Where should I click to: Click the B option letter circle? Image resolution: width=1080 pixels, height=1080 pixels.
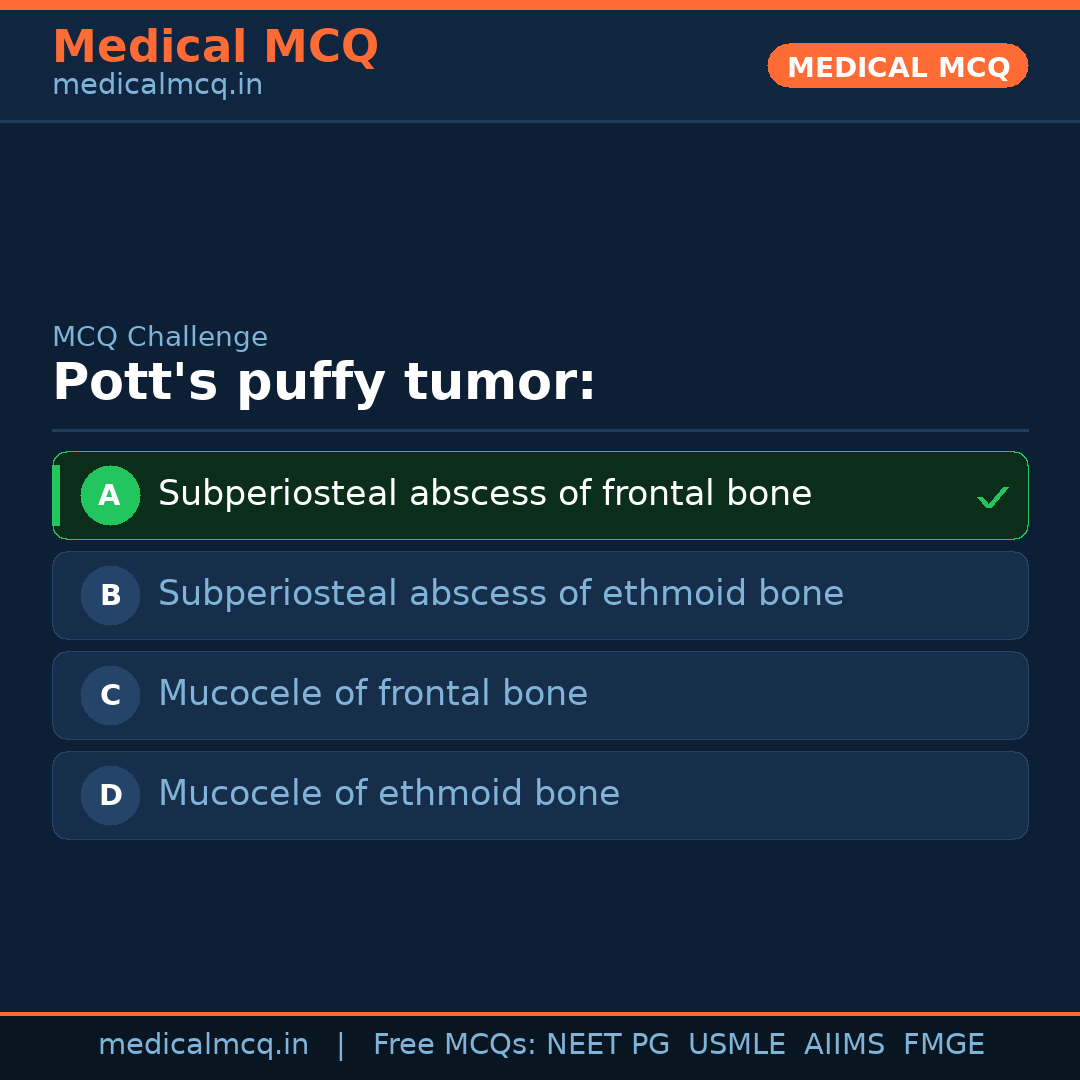pos(110,595)
